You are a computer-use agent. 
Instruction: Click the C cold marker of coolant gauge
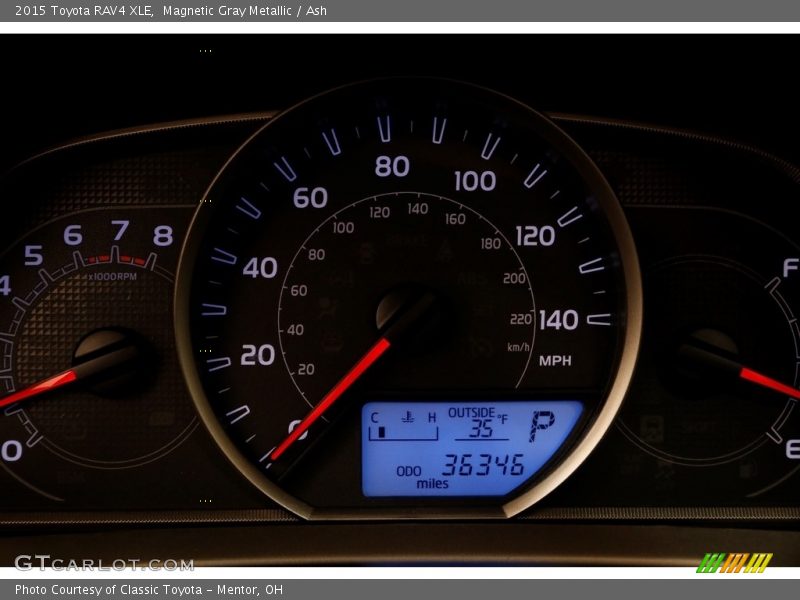(x=374, y=418)
